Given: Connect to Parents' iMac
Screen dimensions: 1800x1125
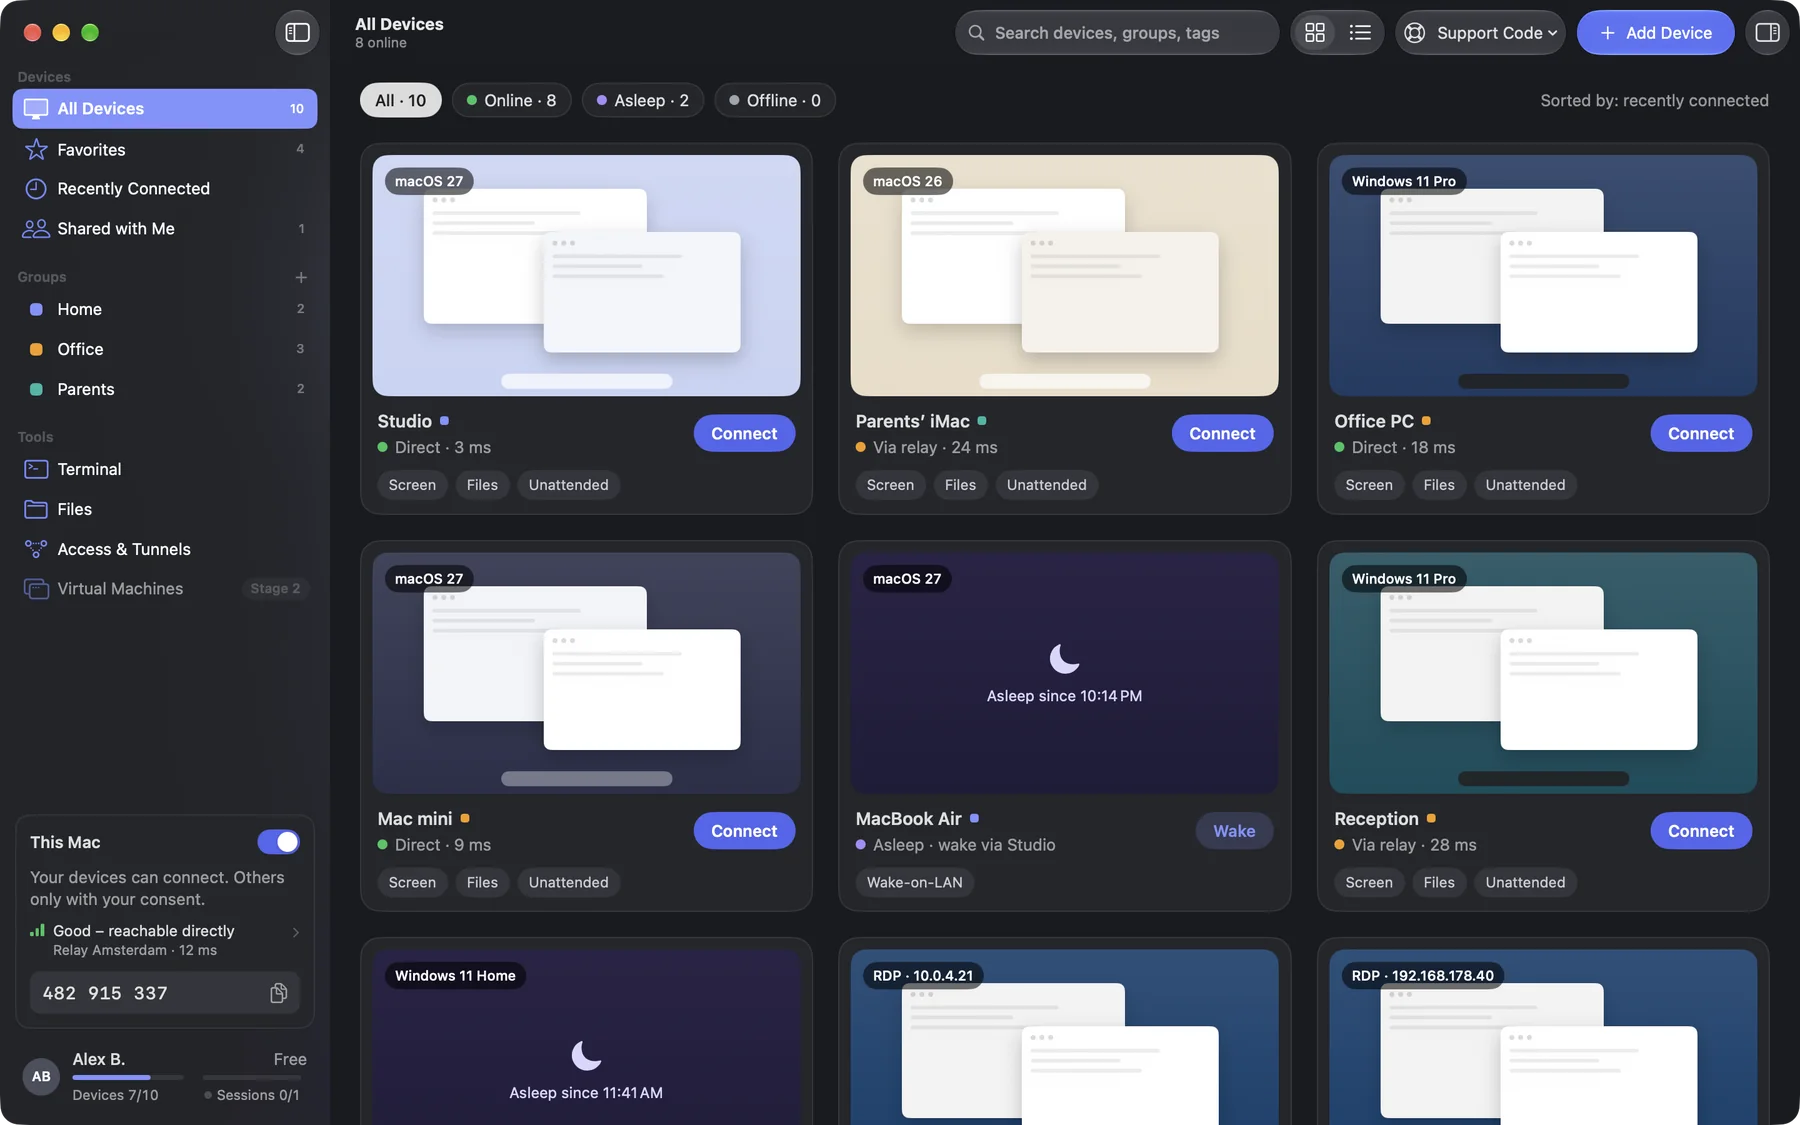Looking at the screenshot, I should [x=1222, y=433].
